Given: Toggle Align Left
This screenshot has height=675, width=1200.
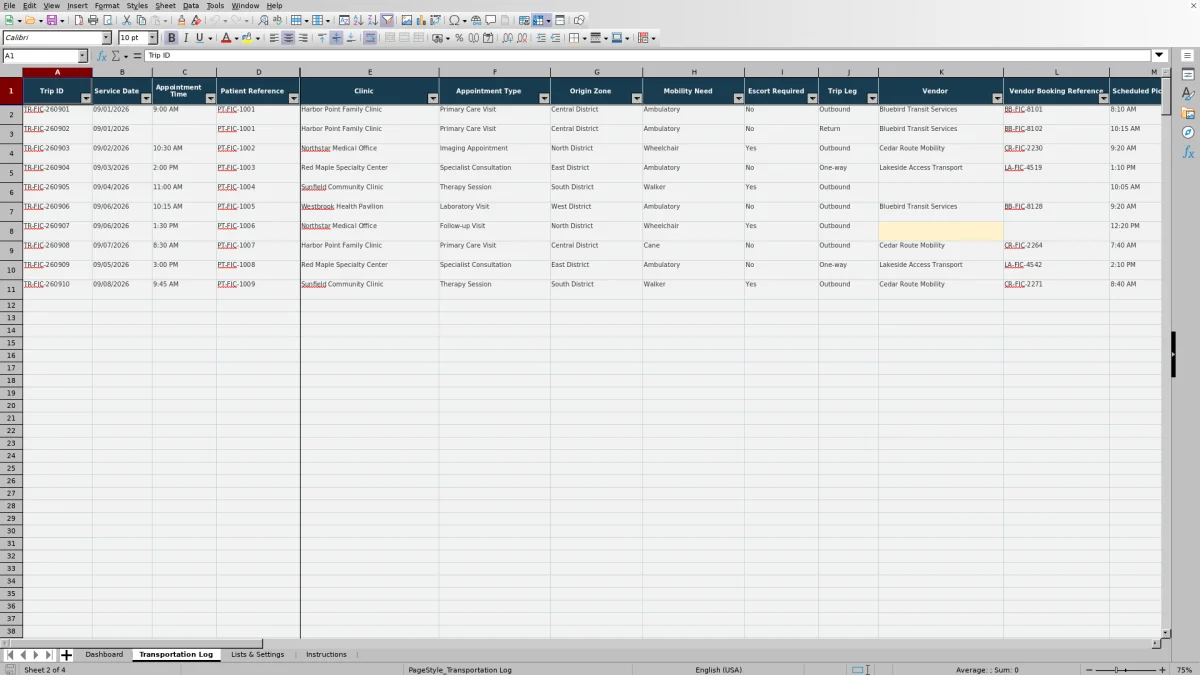Looking at the screenshot, I should pyautogui.click(x=274, y=38).
